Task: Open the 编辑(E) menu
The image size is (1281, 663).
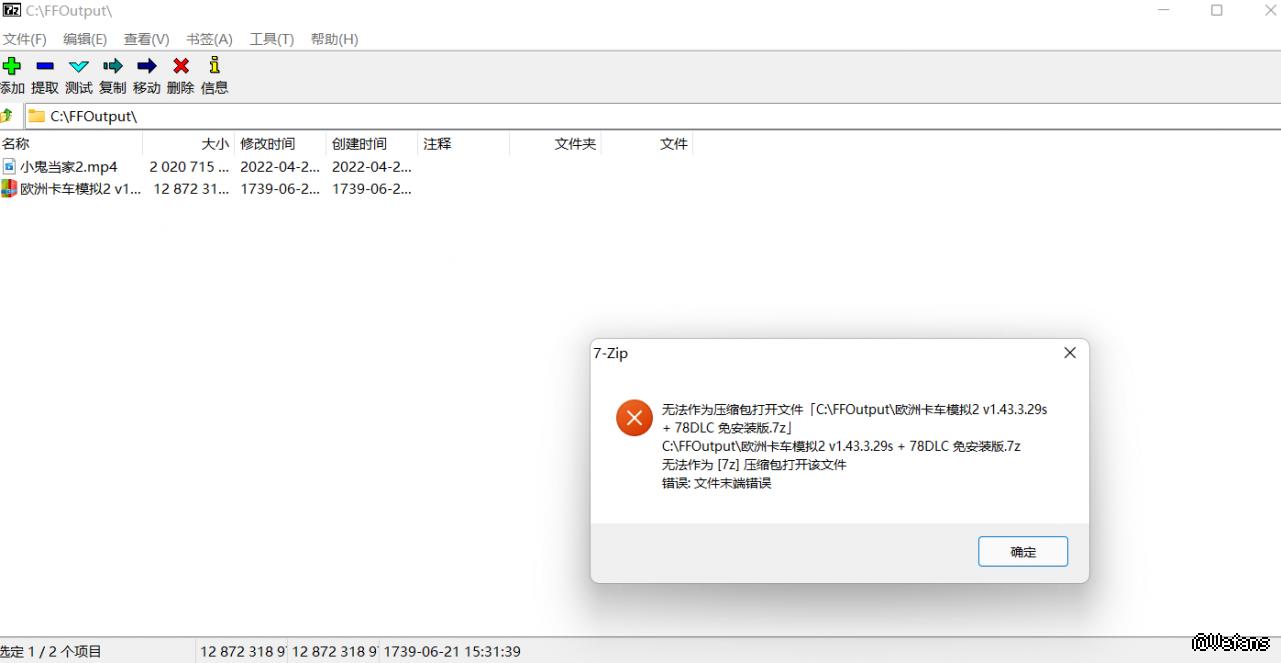Action: pyautogui.click(x=85, y=39)
